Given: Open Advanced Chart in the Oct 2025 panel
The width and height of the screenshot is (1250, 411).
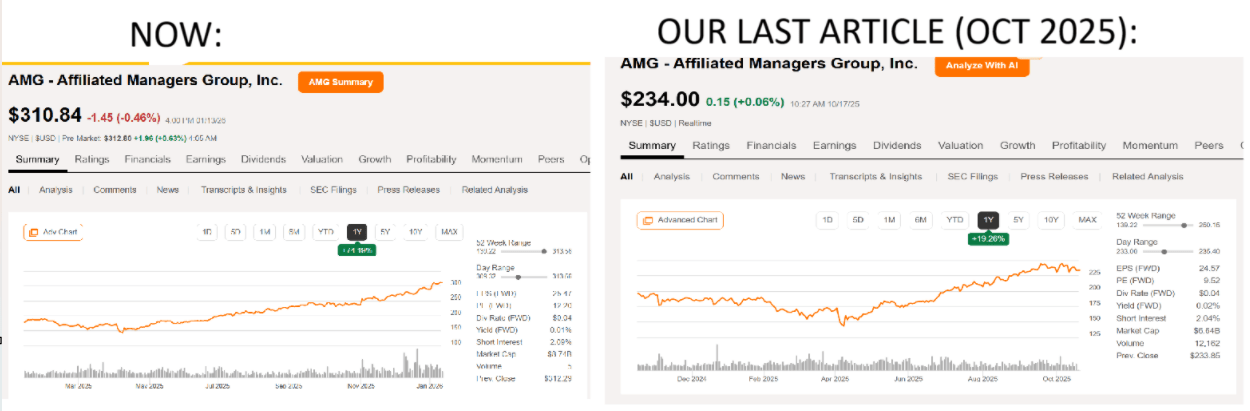Looking at the screenshot, I should (x=680, y=220).
